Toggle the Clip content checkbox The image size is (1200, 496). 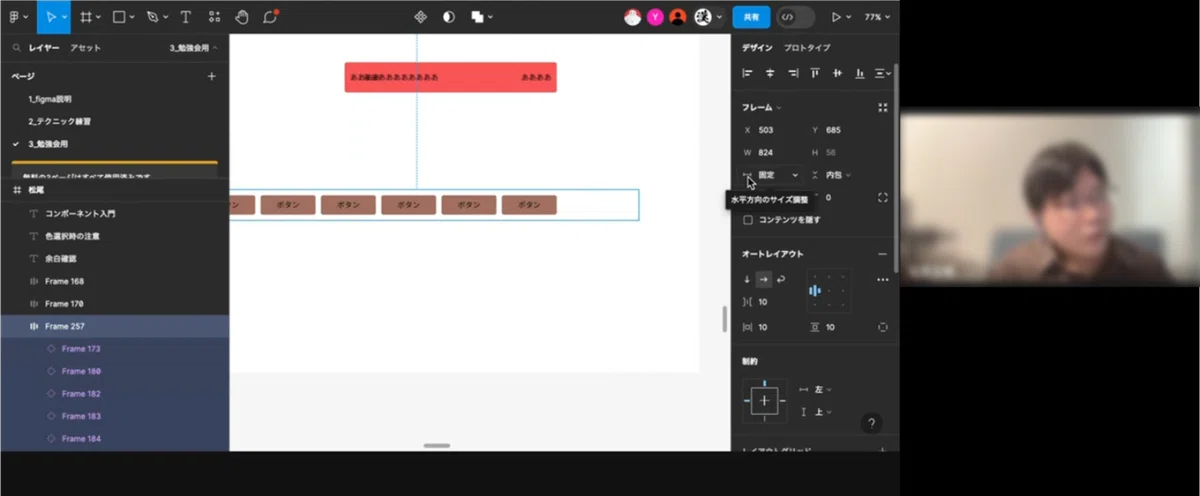[x=748, y=220]
